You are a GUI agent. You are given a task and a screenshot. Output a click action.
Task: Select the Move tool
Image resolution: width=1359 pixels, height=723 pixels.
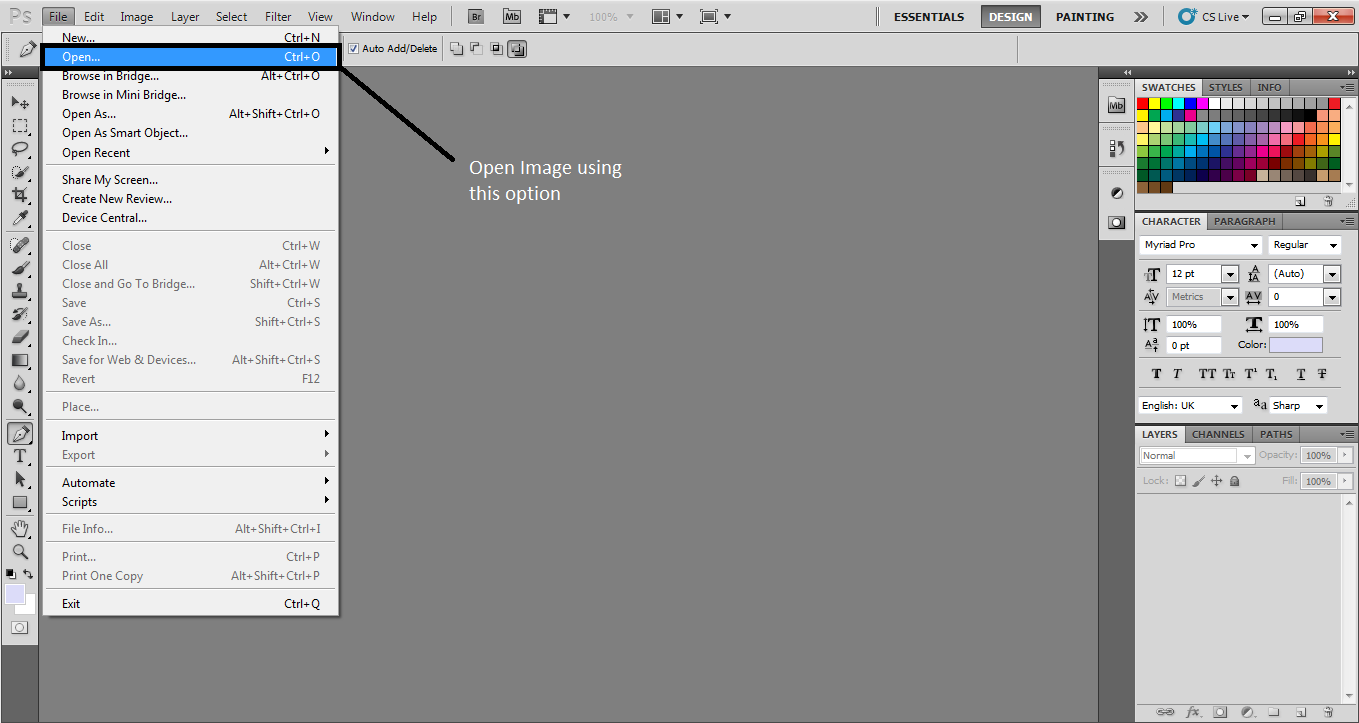tap(20, 102)
